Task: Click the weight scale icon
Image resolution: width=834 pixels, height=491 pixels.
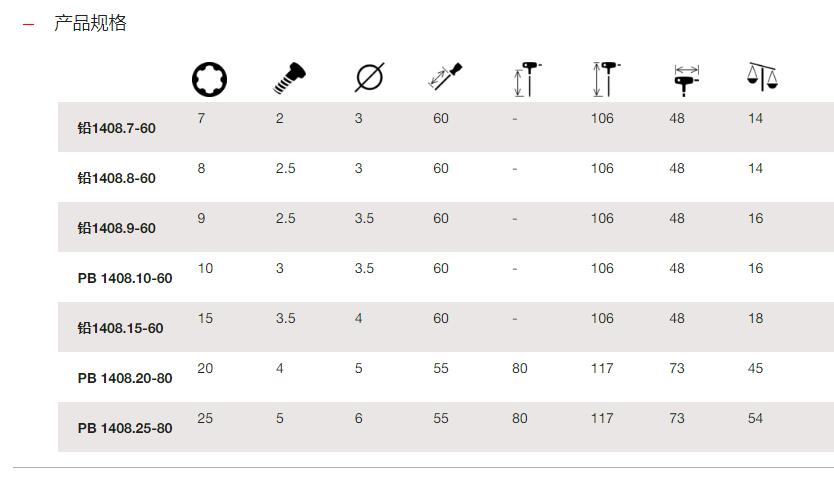Action: 762,77
